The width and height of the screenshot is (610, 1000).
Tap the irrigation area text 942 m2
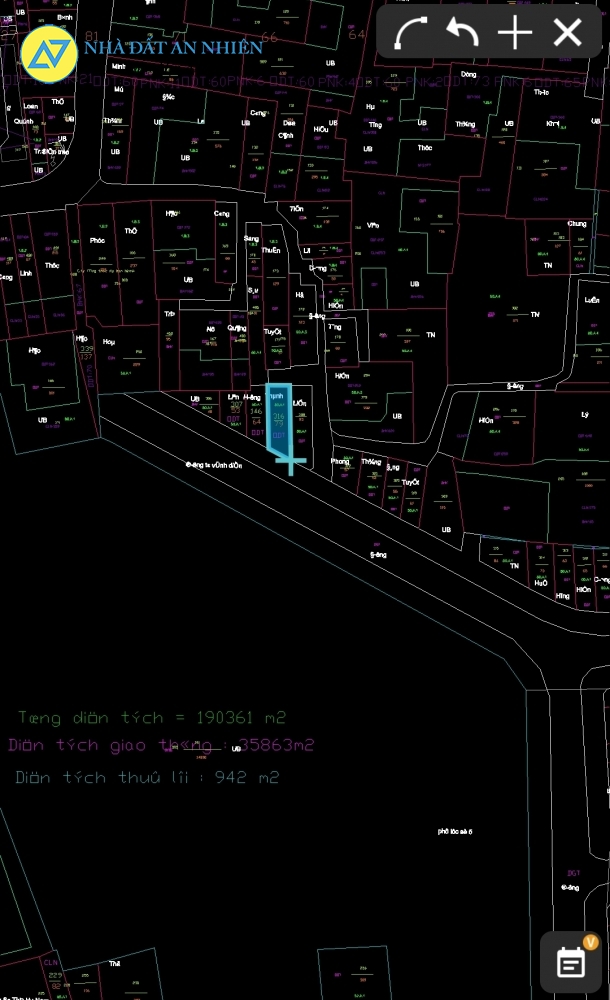pyautogui.click(x=147, y=777)
